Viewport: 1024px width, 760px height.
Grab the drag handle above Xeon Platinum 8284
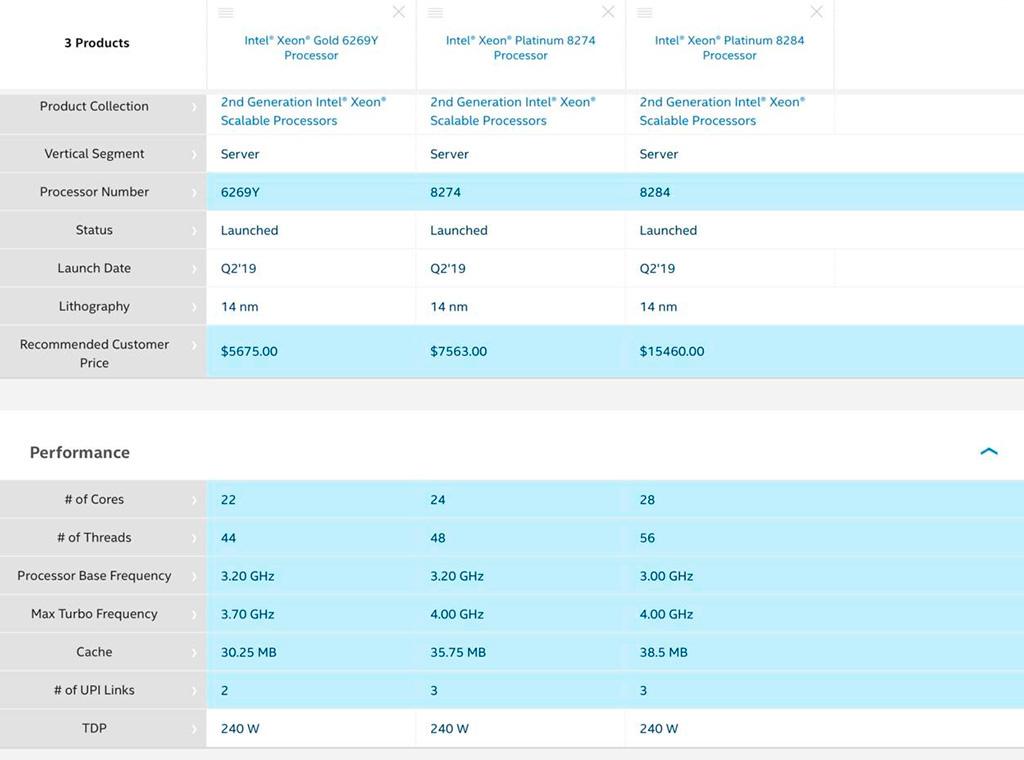click(x=645, y=13)
